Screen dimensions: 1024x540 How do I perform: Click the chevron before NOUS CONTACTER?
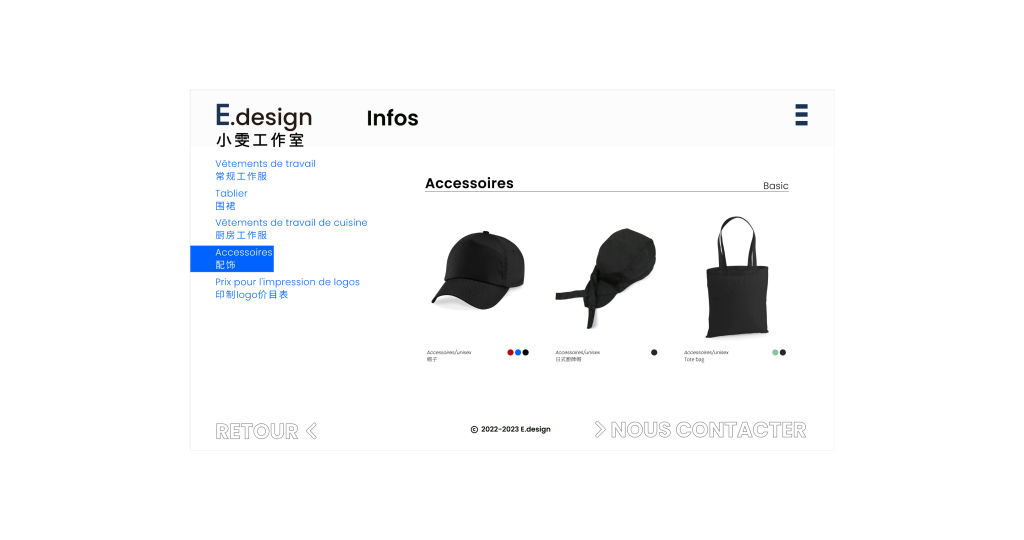click(600, 430)
